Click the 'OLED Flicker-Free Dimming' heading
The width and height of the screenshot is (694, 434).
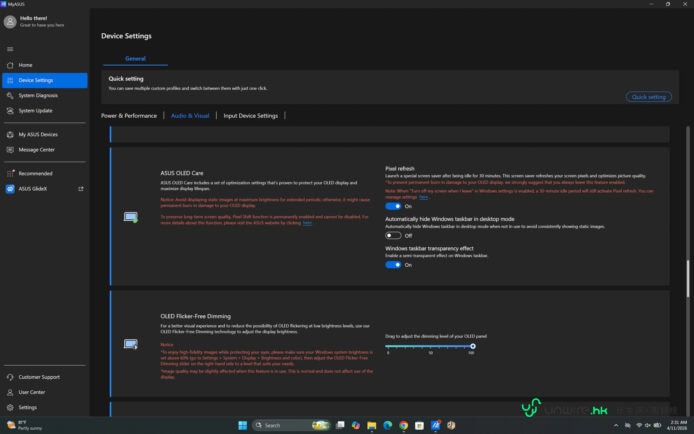point(195,316)
